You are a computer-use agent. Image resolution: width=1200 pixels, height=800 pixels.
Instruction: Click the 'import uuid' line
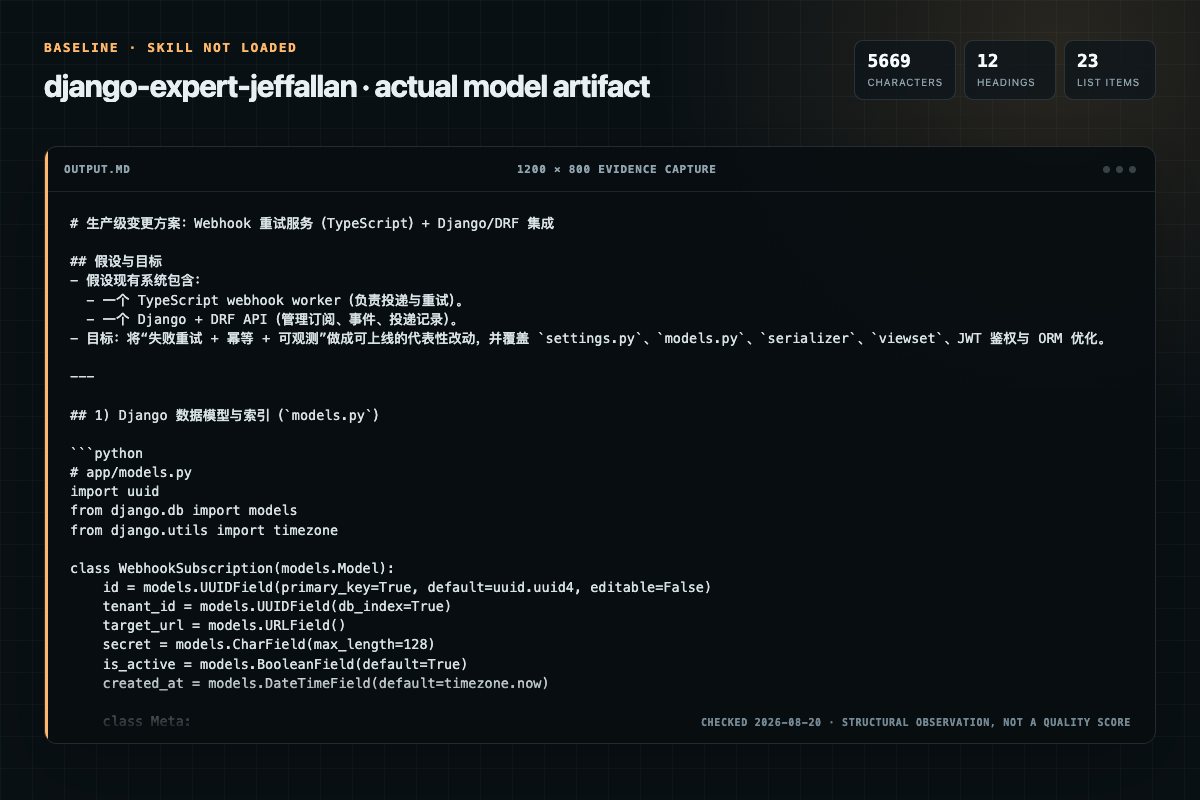coord(114,491)
